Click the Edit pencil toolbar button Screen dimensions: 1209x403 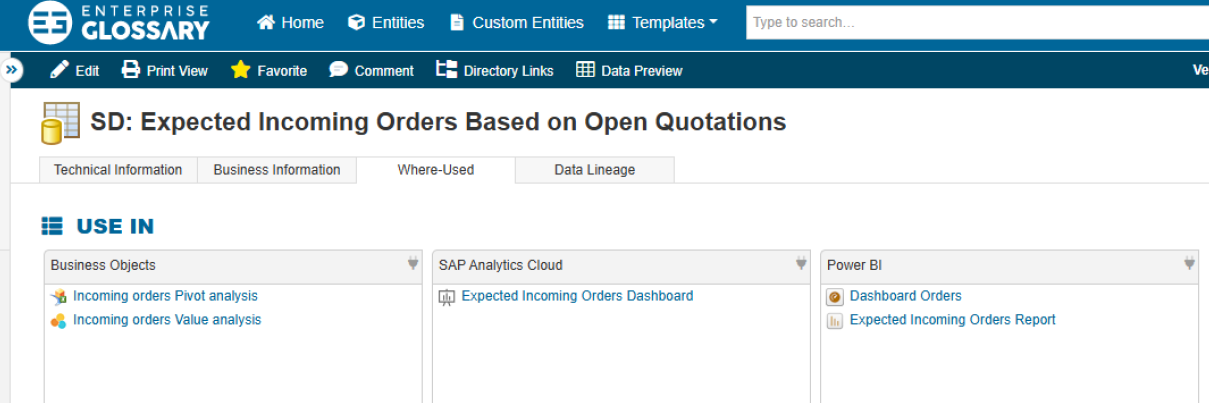coord(75,70)
